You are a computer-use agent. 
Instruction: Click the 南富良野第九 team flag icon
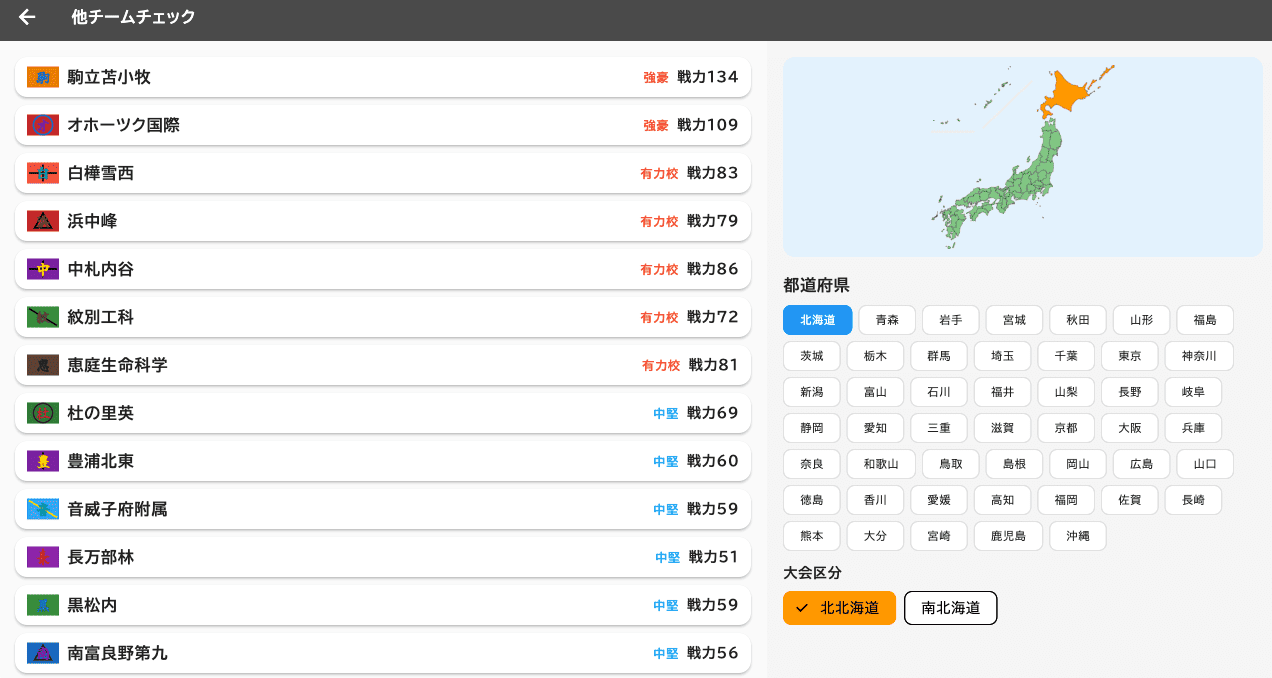pyautogui.click(x=43, y=653)
